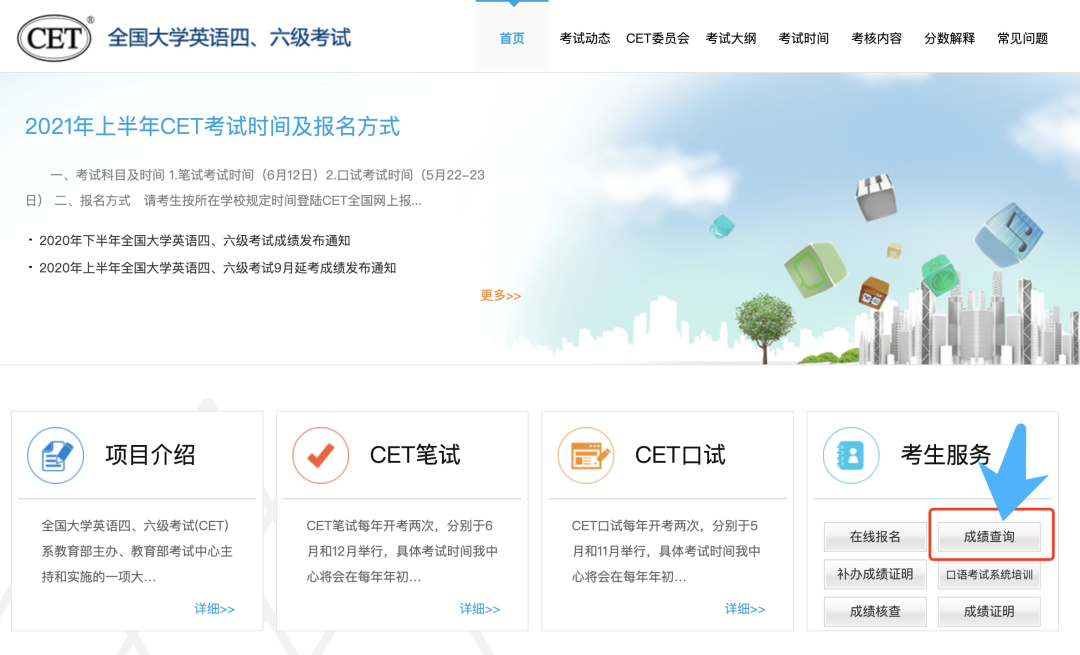Click the 在线报名 button
Viewport: 1080px width, 655px height.
click(x=875, y=537)
